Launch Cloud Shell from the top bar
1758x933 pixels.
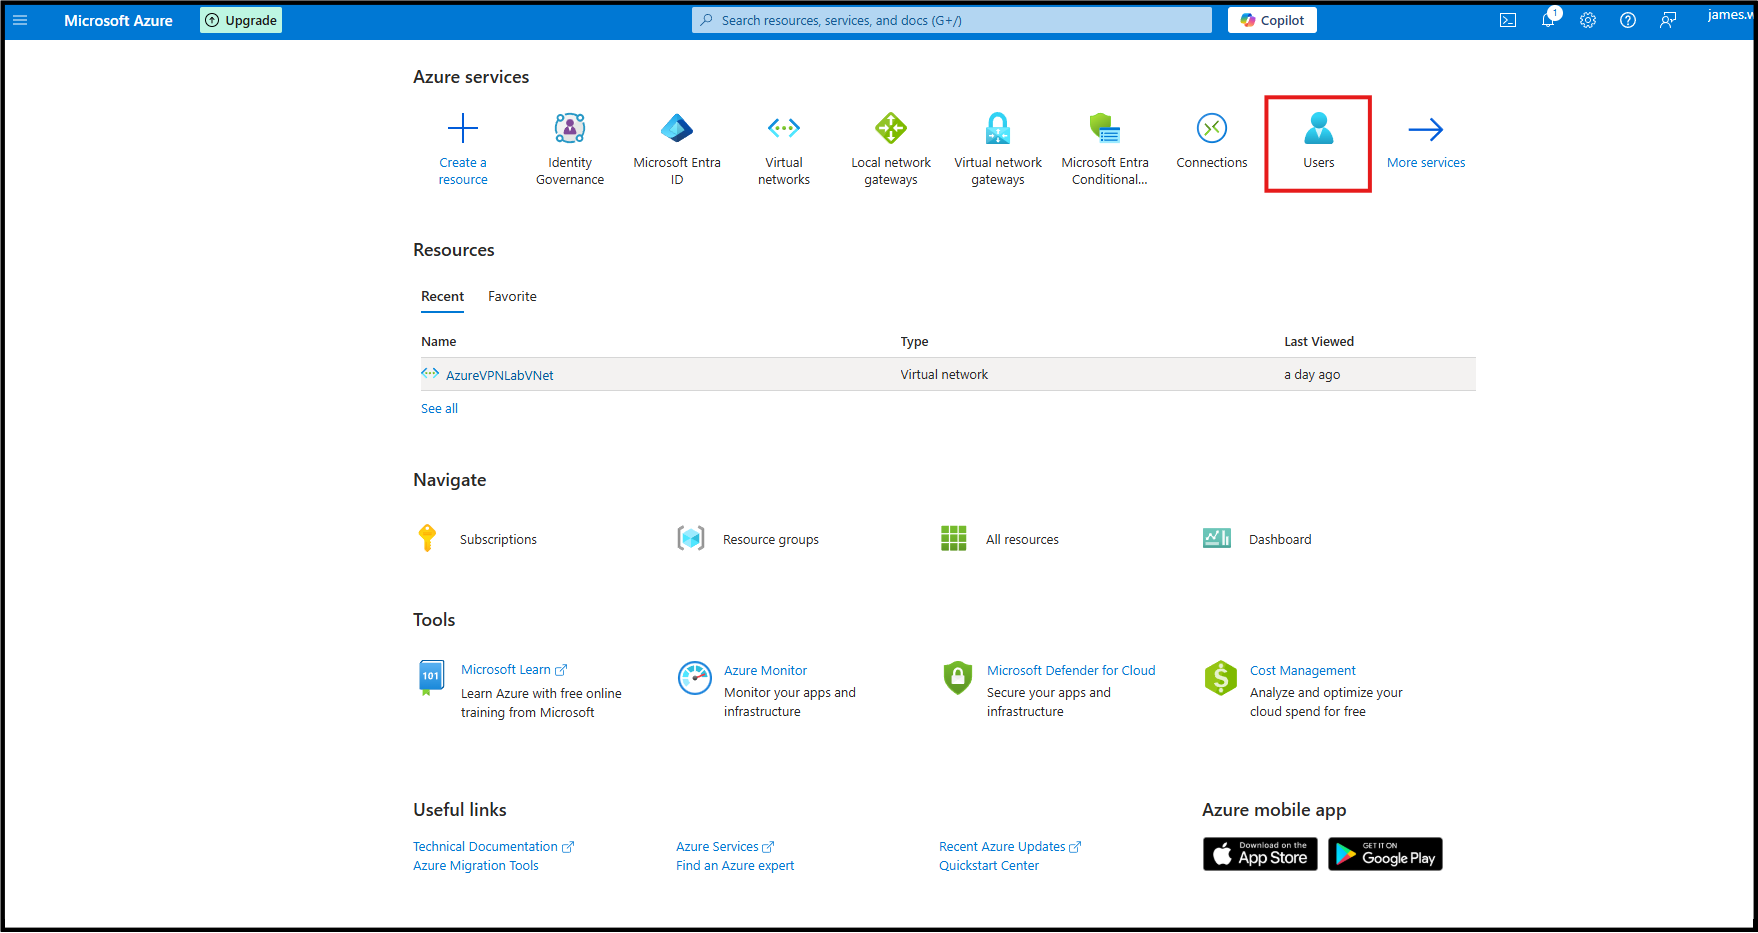click(1508, 20)
